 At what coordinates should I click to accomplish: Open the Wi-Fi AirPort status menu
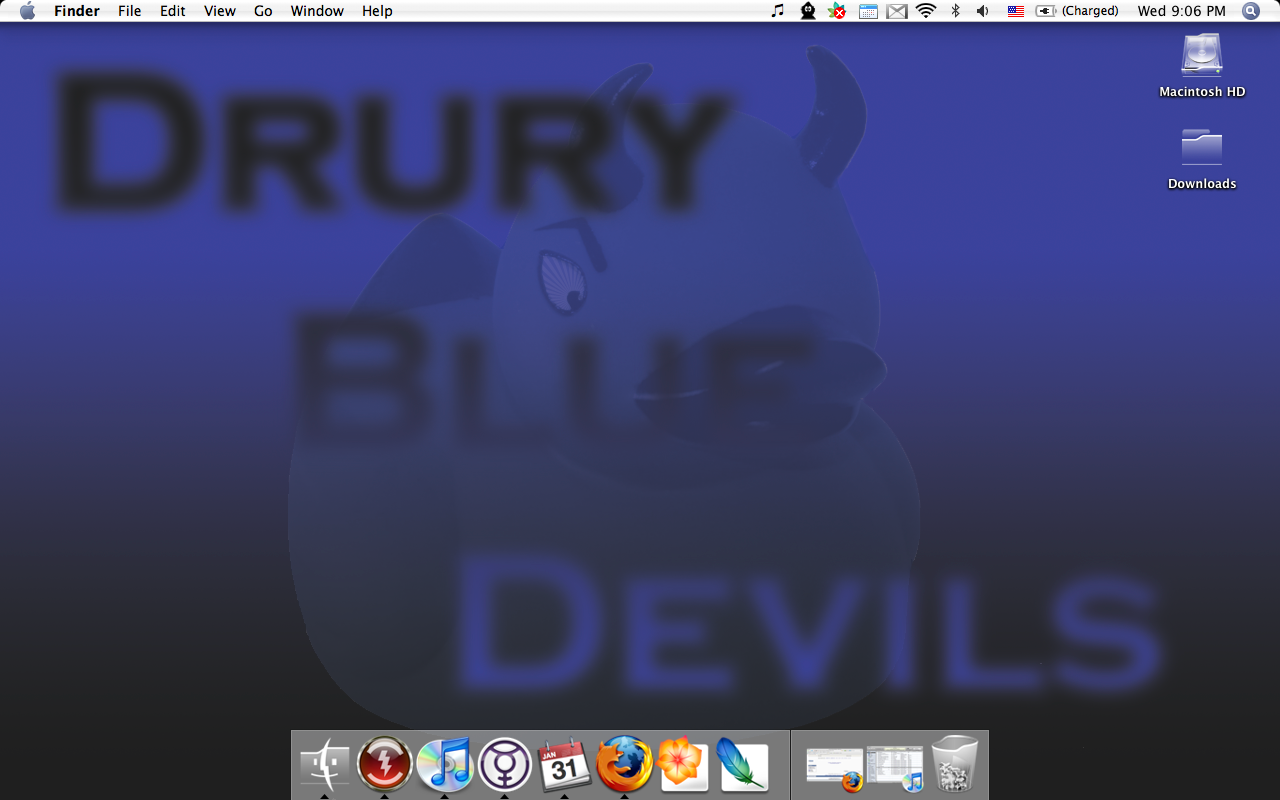pos(926,11)
